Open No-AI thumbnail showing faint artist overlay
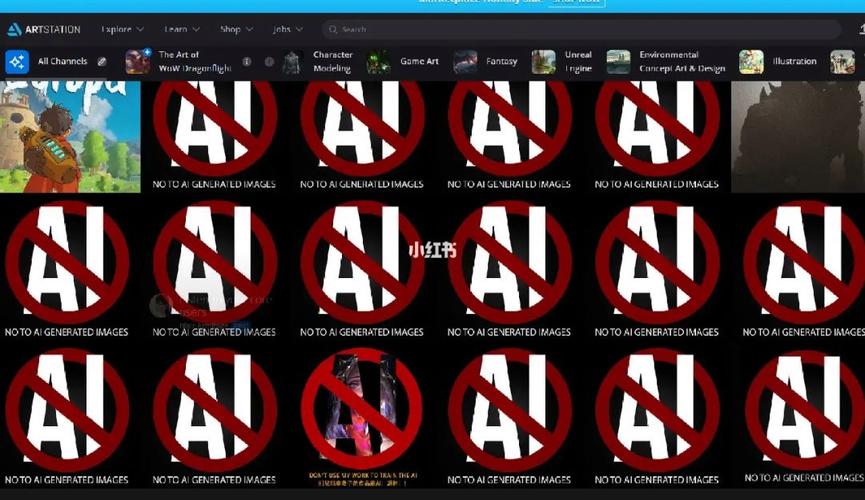Viewport: 865px width, 500px height. (214, 269)
